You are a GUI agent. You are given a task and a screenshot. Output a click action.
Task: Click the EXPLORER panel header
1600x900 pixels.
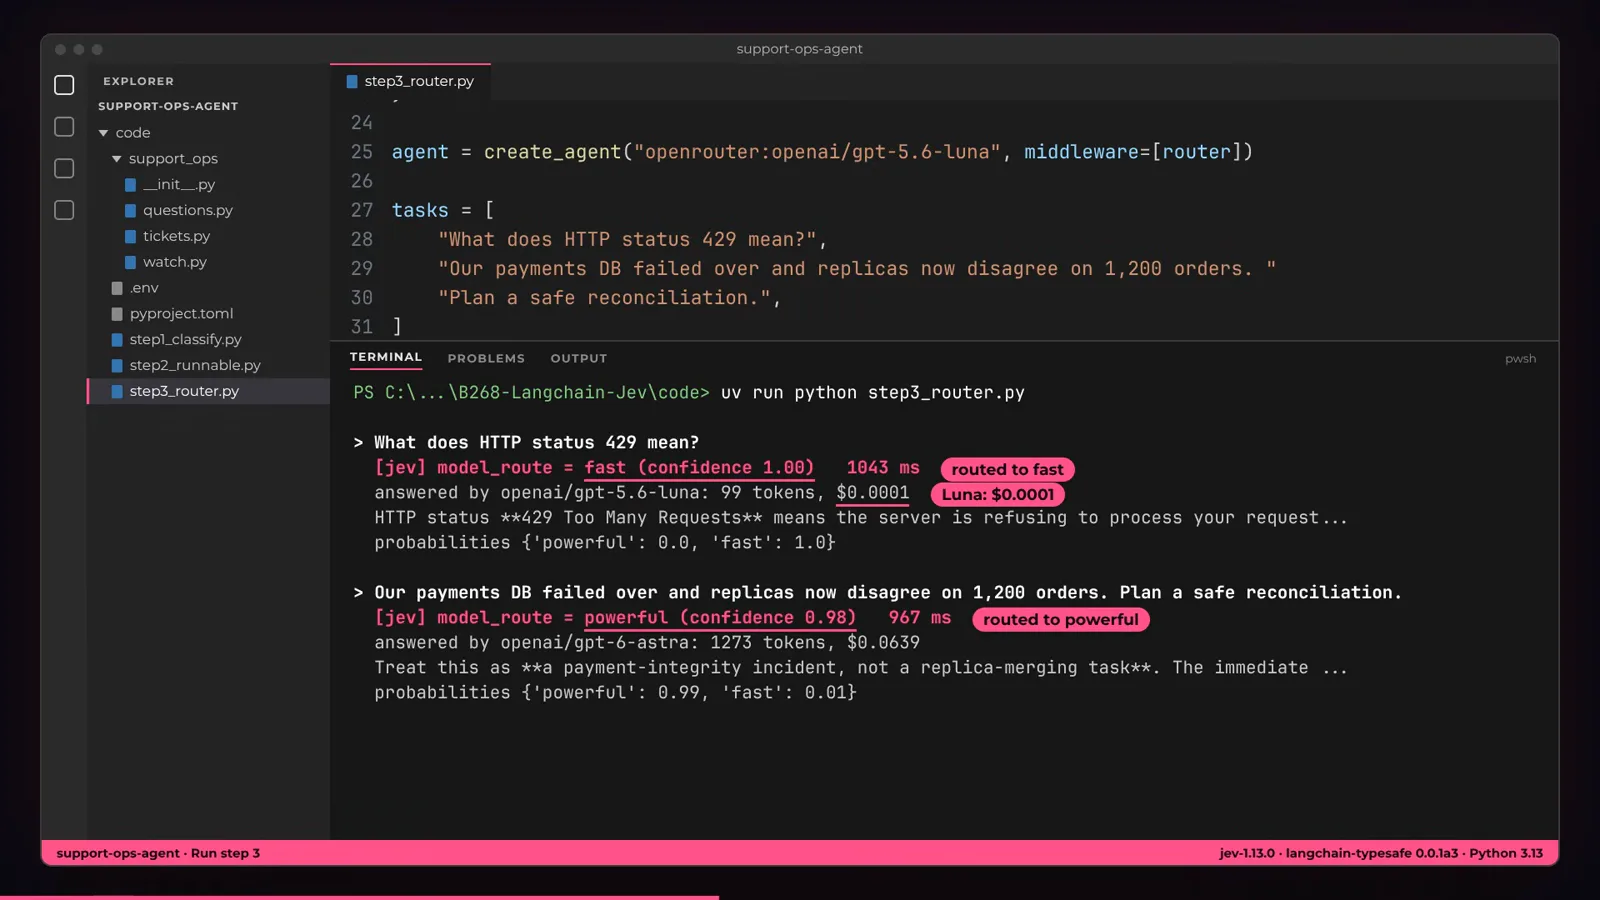(138, 81)
